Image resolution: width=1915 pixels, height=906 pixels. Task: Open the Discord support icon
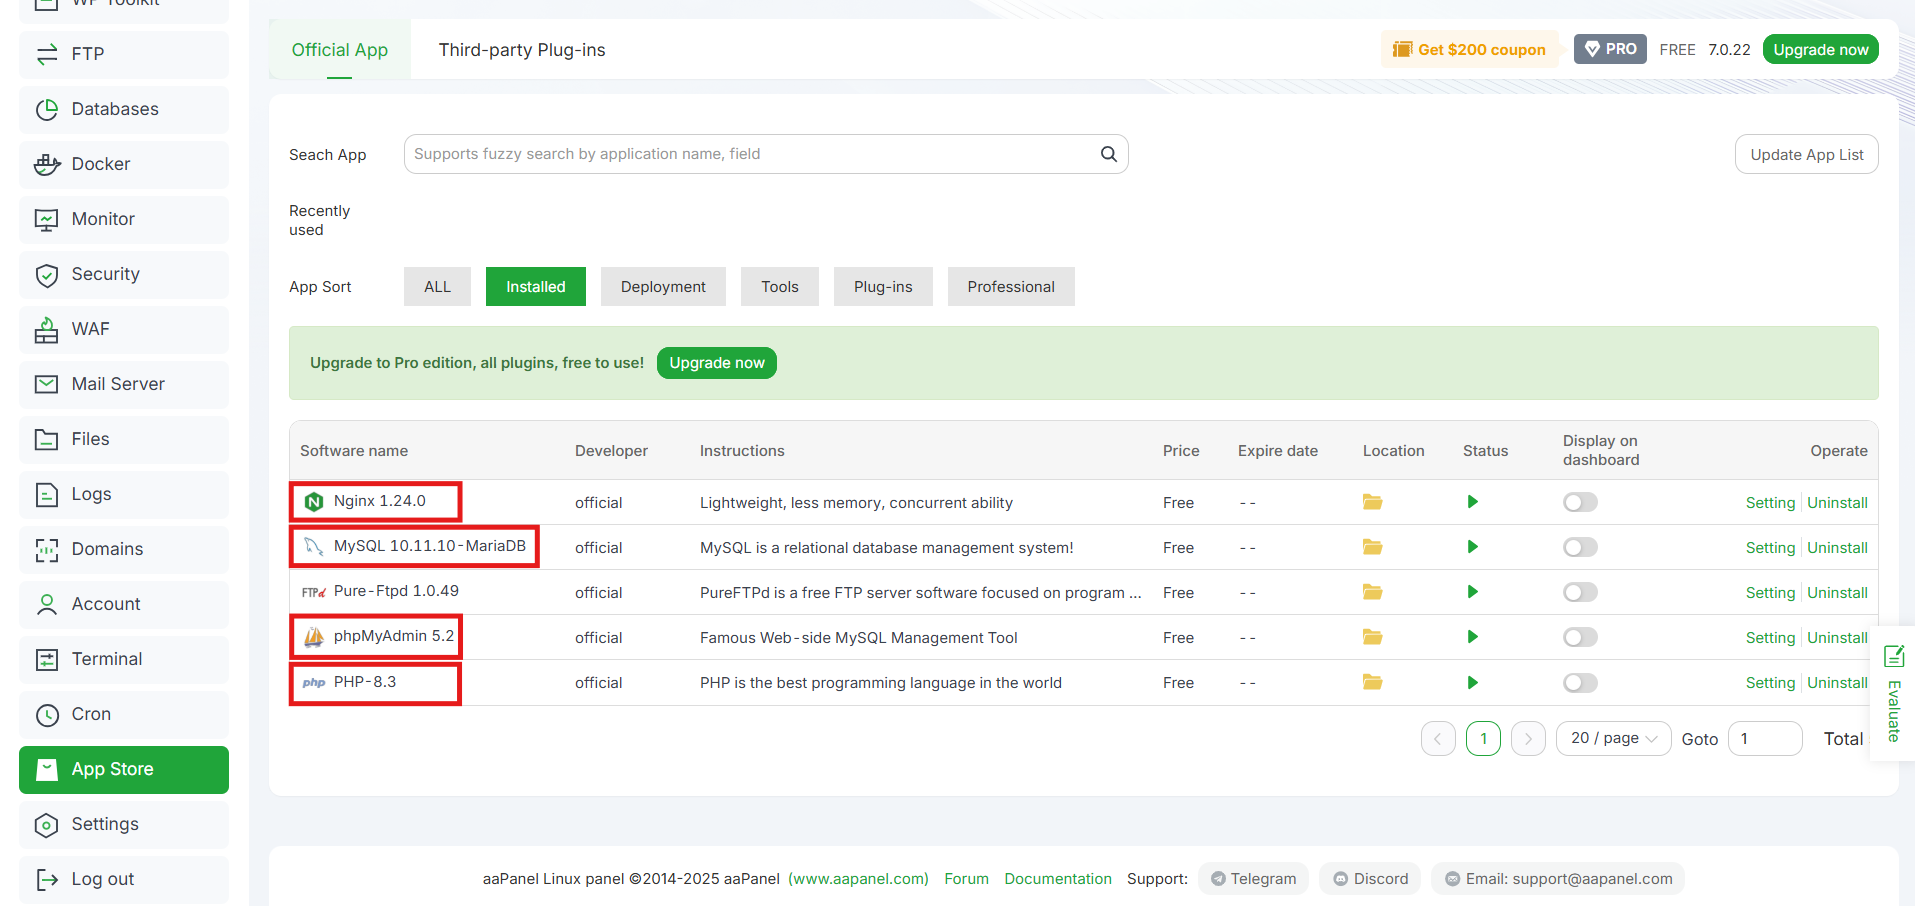[1341, 878]
